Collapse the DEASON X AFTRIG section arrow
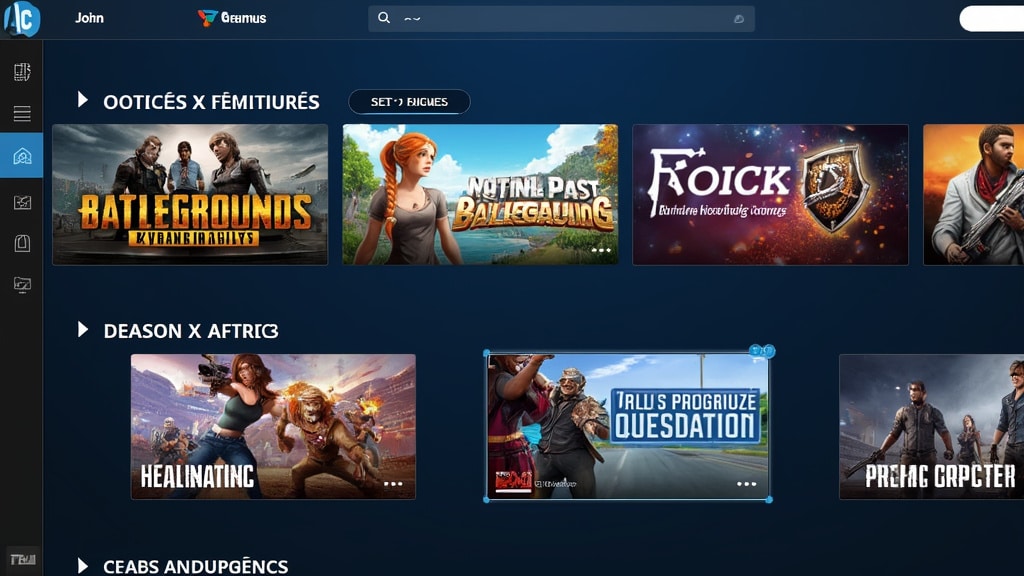The width and height of the screenshot is (1024, 576). click(82, 329)
